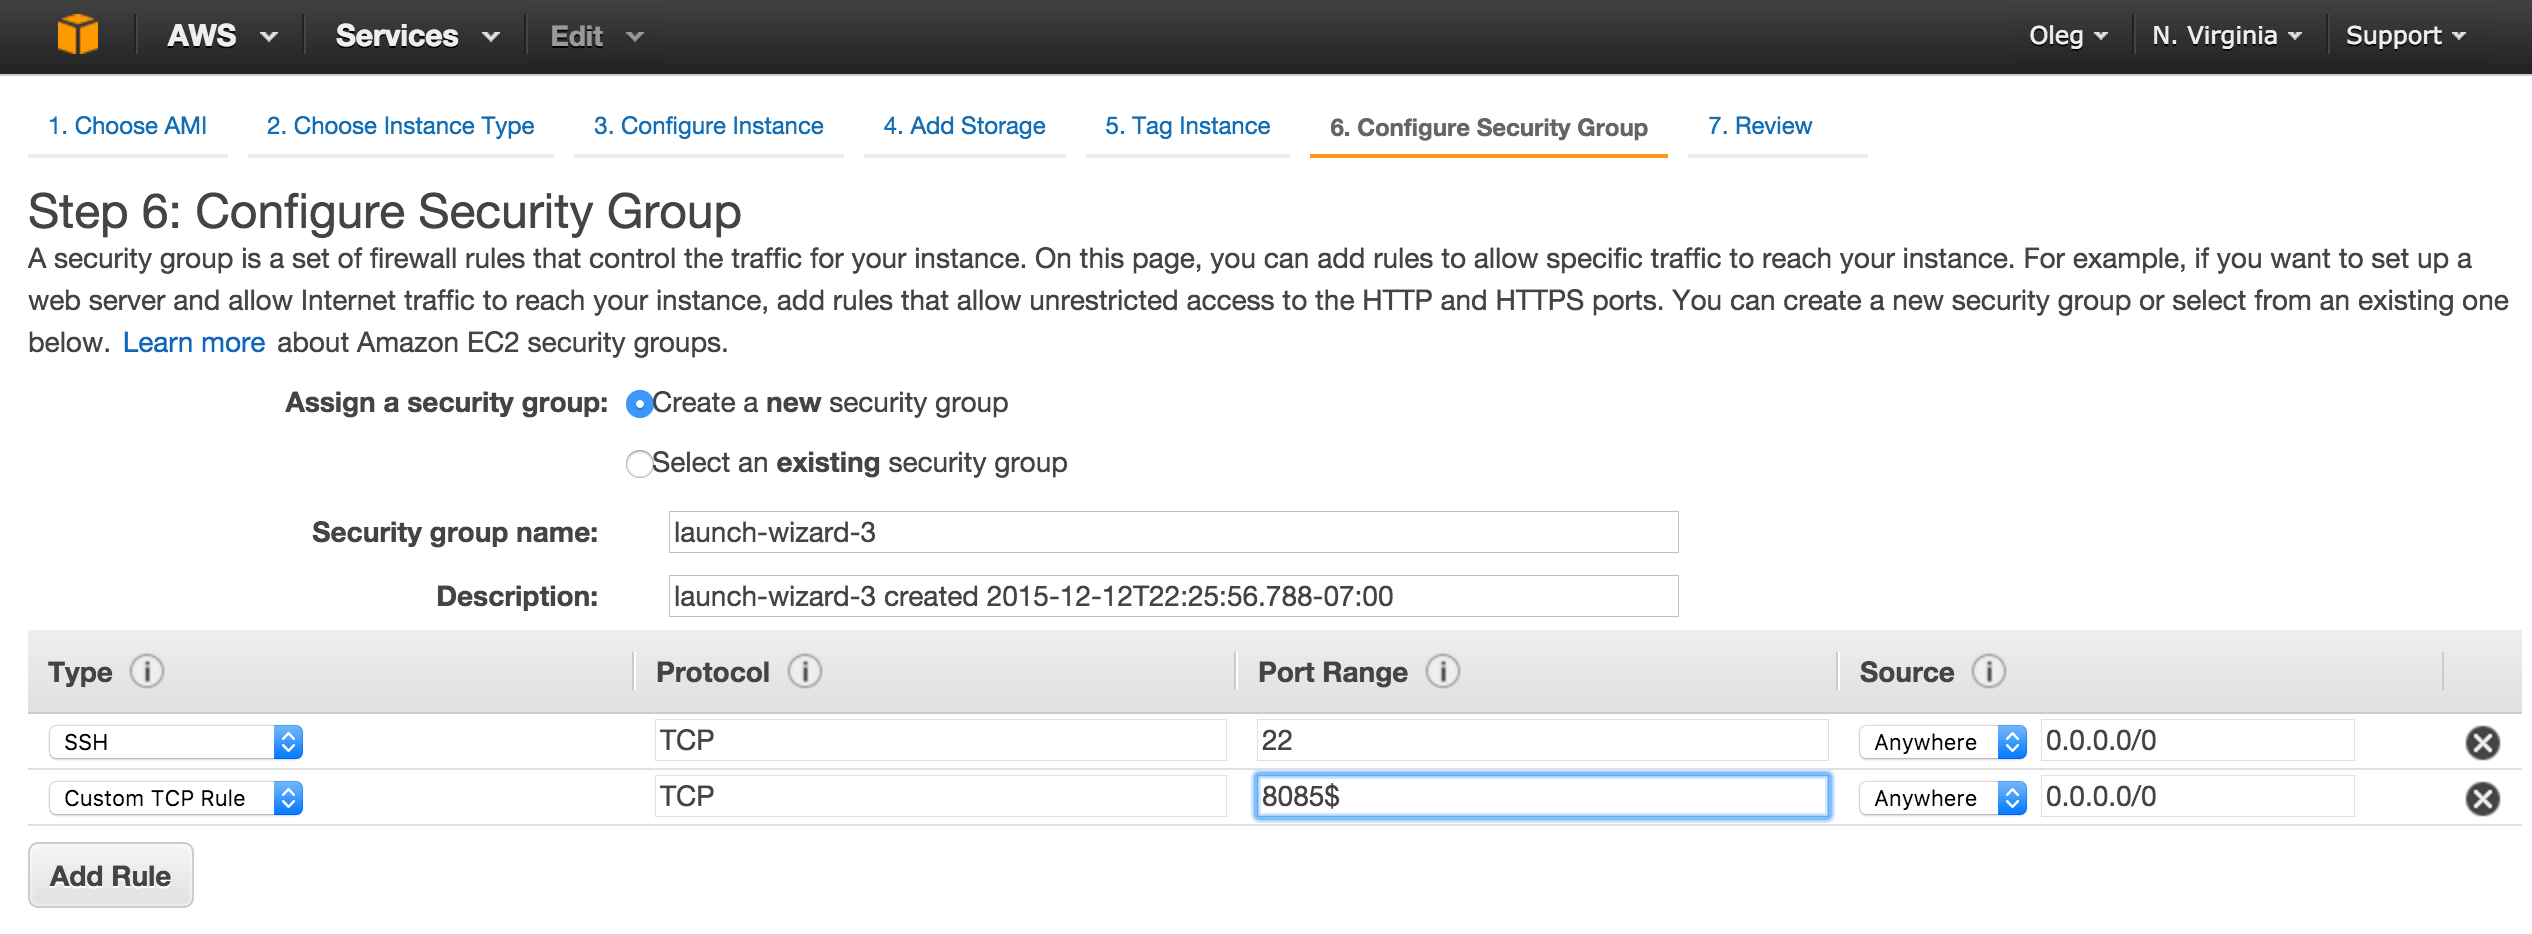
Task: Select an existing security group option
Action: point(639,464)
